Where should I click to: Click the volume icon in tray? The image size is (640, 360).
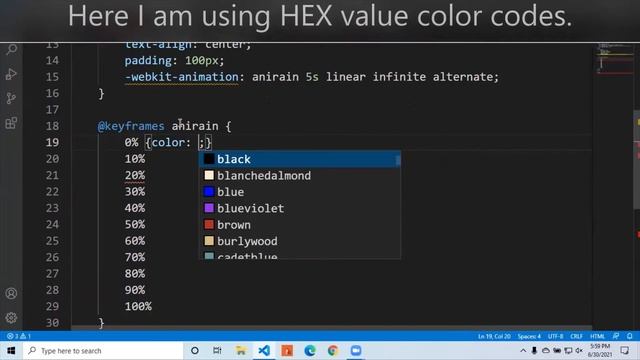tap(579, 351)
